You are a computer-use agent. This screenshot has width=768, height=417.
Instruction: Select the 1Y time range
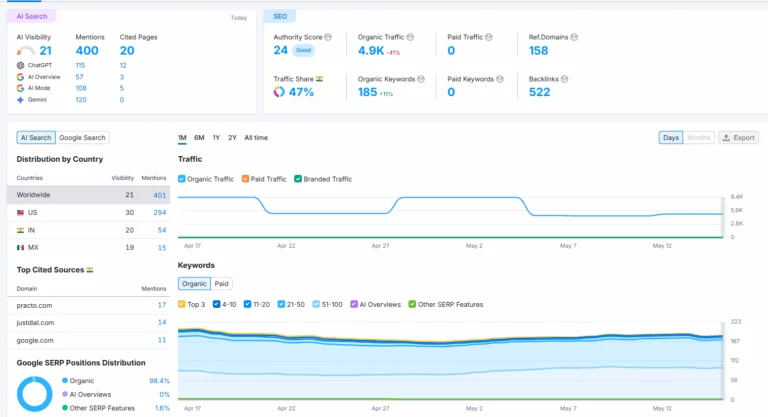[x=216, y=138]
